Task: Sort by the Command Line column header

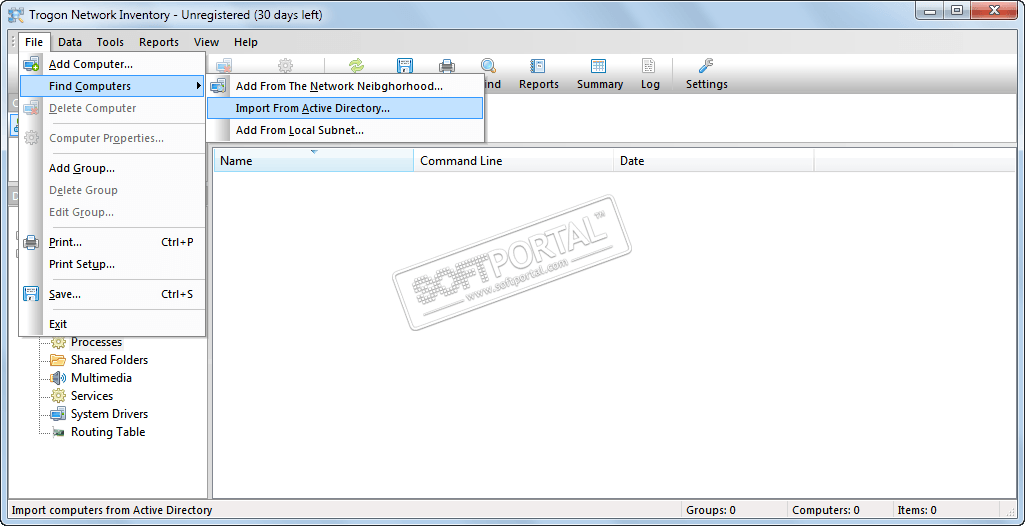Action: coord(514,161)
